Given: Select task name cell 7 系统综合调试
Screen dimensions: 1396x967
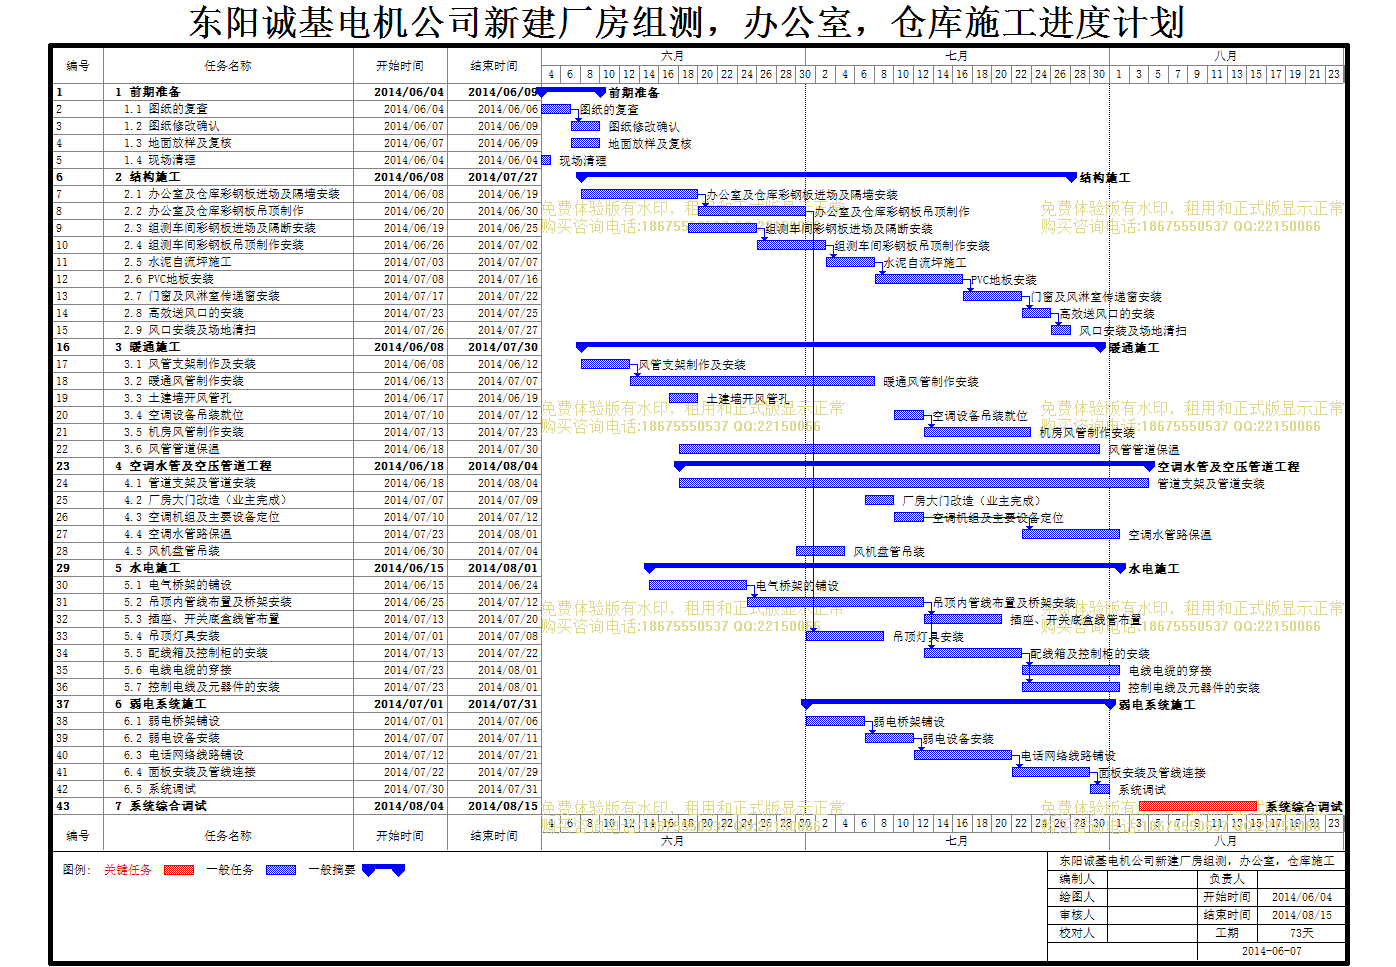Looking at the screenshot, I should (x=228, y=806).
